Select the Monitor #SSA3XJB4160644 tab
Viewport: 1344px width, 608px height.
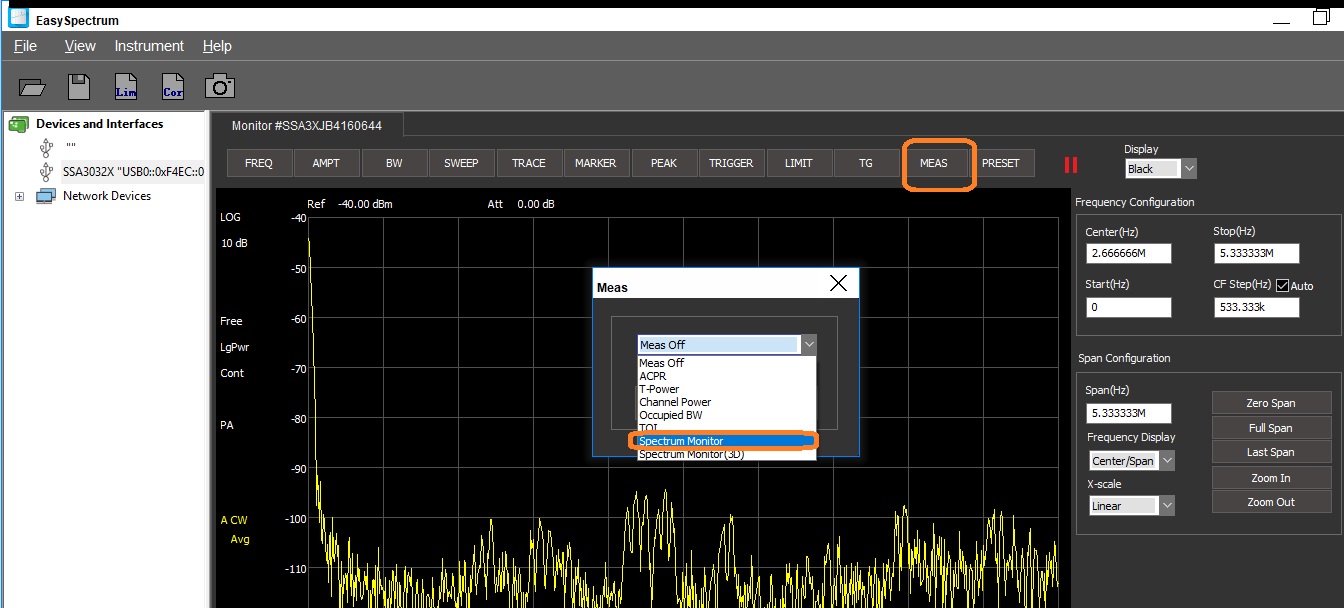(306, 126)
